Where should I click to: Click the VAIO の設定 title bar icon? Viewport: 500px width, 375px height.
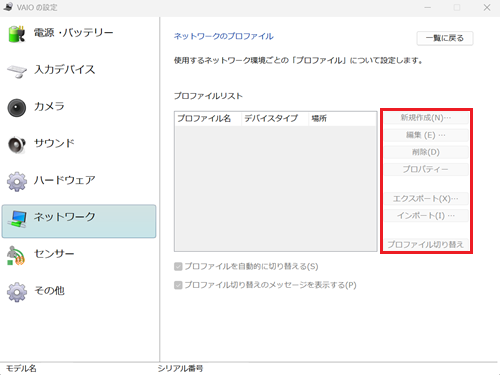(x=8, y=7)
